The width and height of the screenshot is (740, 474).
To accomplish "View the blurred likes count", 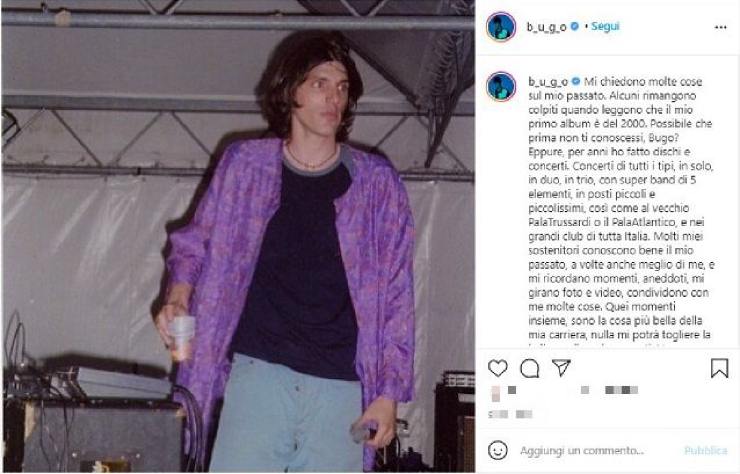I will [x=564, y=390].
